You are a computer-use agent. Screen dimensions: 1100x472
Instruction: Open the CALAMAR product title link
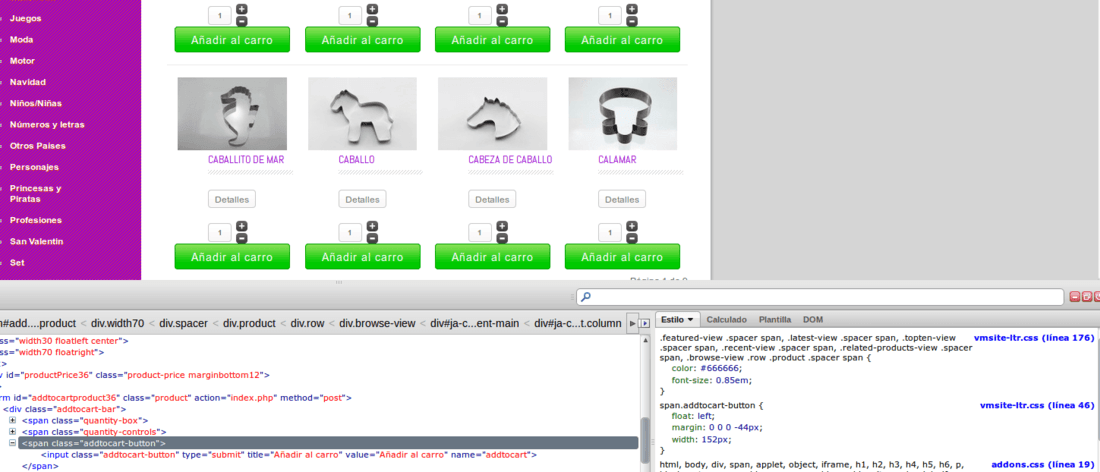[617, 160]
